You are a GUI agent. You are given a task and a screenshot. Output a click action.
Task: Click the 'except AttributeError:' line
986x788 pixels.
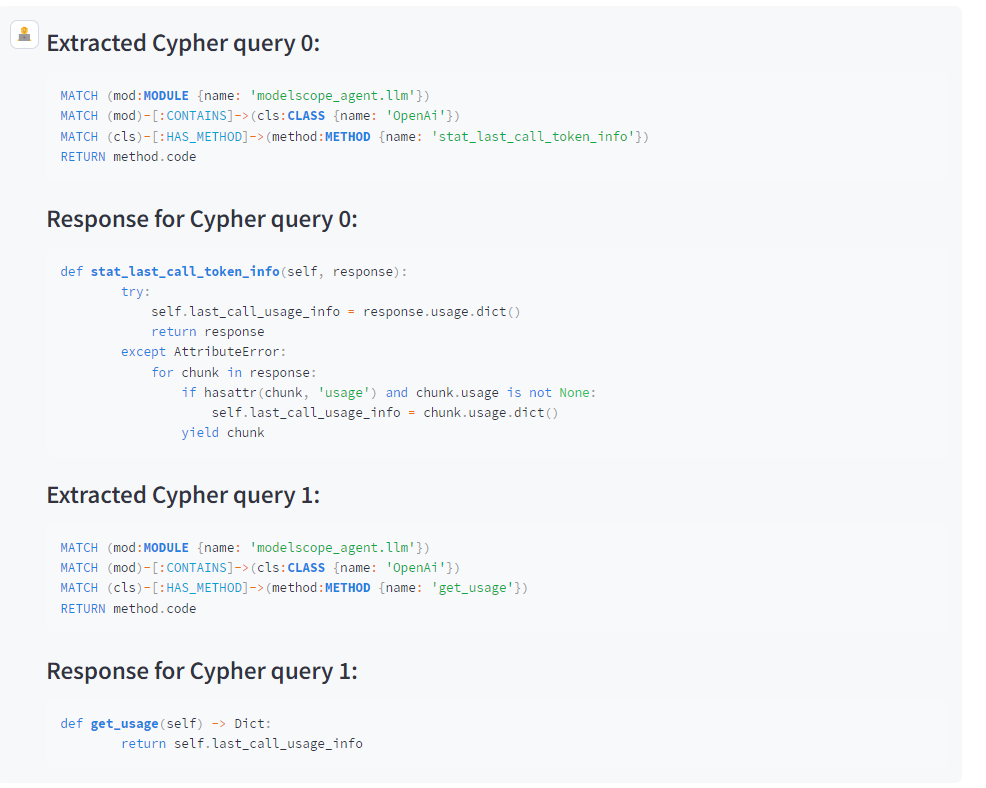(203, 352)
